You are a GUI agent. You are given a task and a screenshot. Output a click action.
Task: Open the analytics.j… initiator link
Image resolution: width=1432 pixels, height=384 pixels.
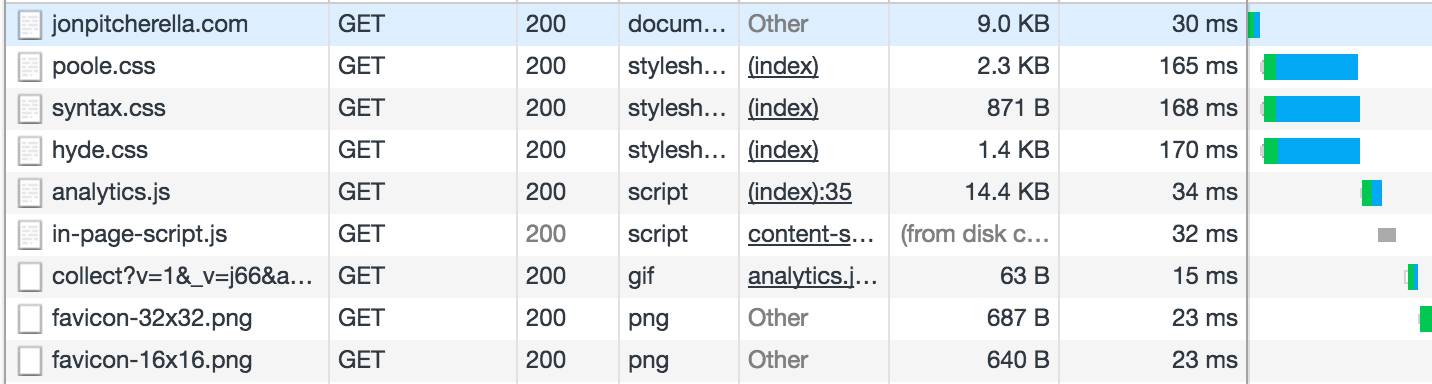(x=812, y=277)
